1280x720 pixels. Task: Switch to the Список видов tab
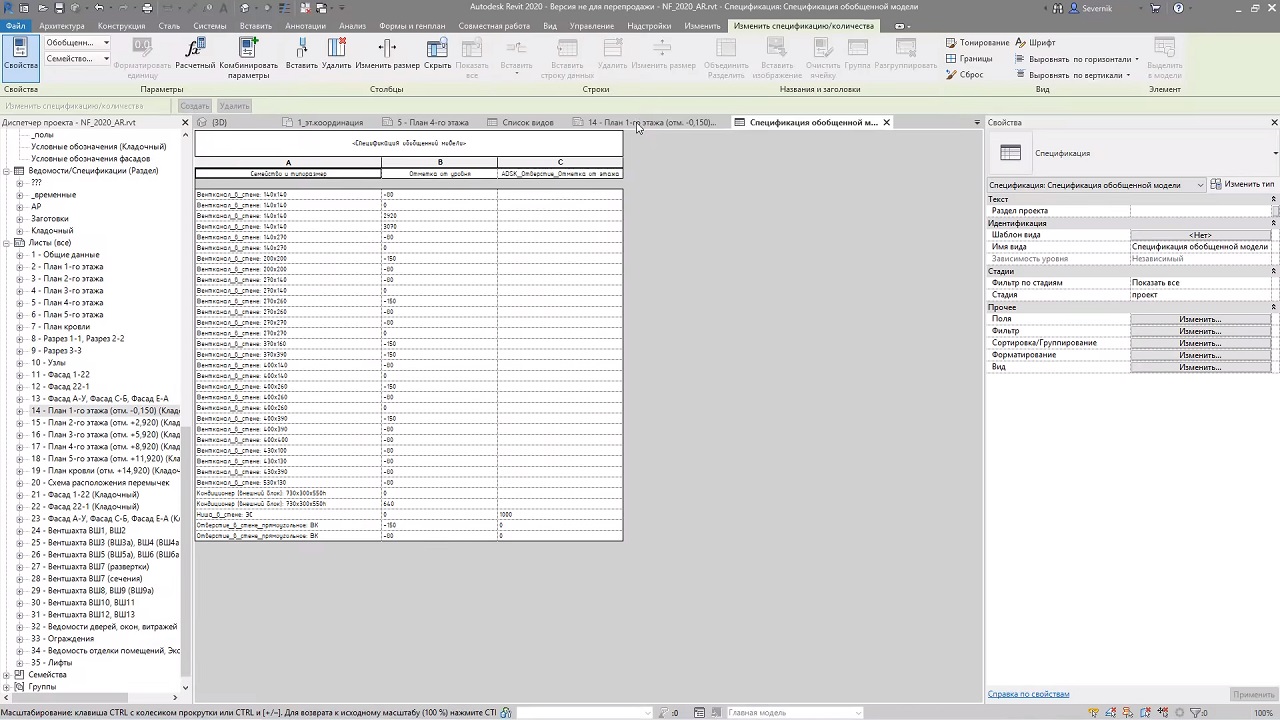(527, 123)
